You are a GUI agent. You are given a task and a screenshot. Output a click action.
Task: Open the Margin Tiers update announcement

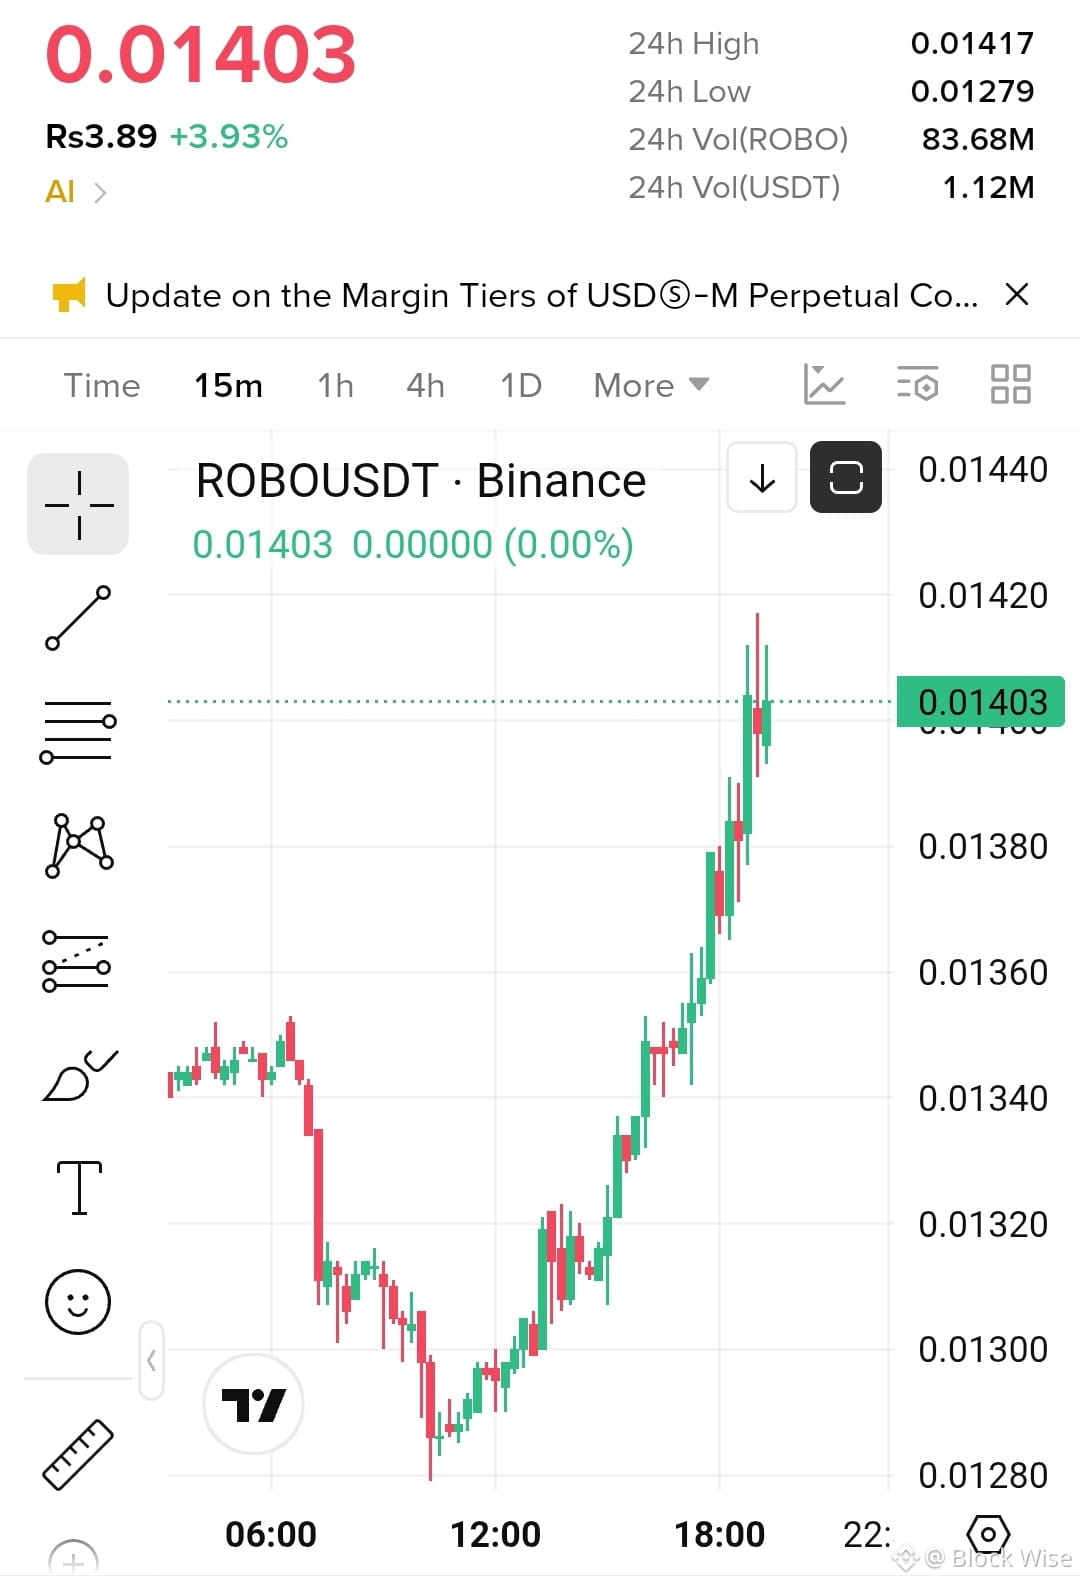click(542, 295)
